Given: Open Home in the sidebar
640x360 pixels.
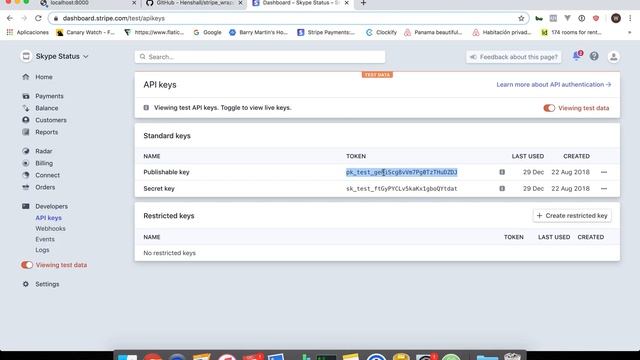Looking at the screenshot, I should point(44,77).
